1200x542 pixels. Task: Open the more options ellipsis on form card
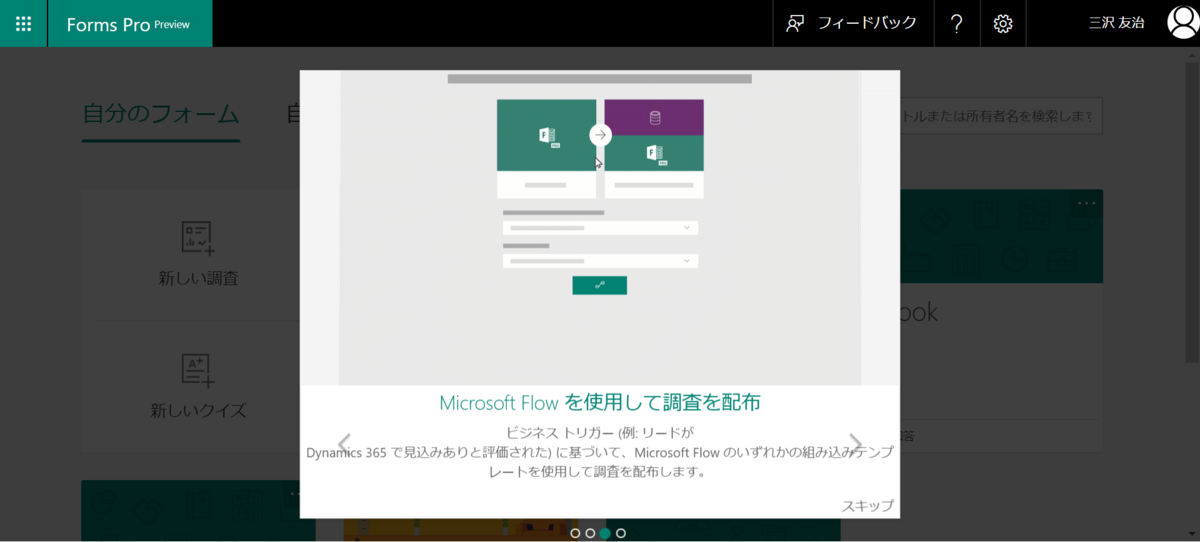[x=1087, y=203]
